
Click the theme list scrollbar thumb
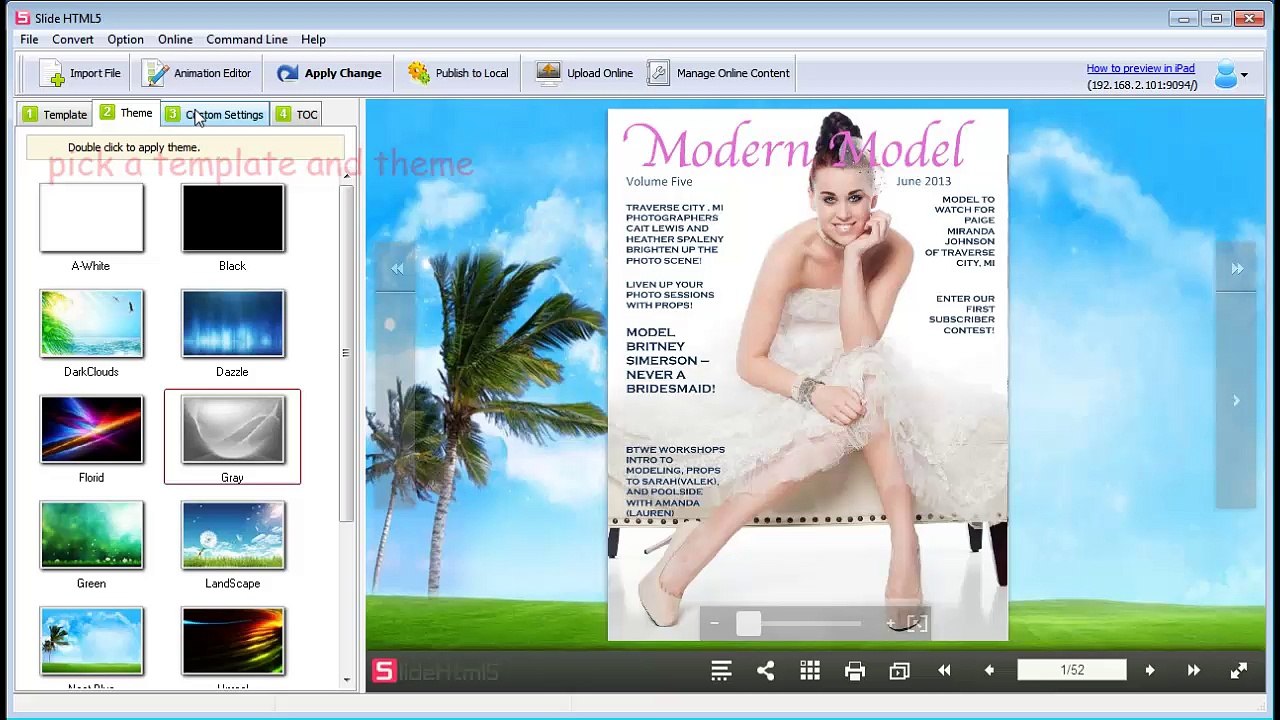347,353
